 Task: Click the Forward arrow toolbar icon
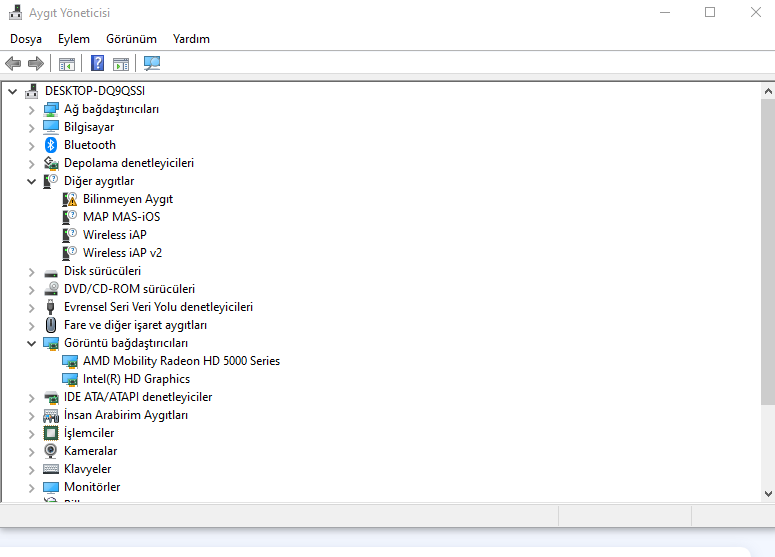click(36, 64)
